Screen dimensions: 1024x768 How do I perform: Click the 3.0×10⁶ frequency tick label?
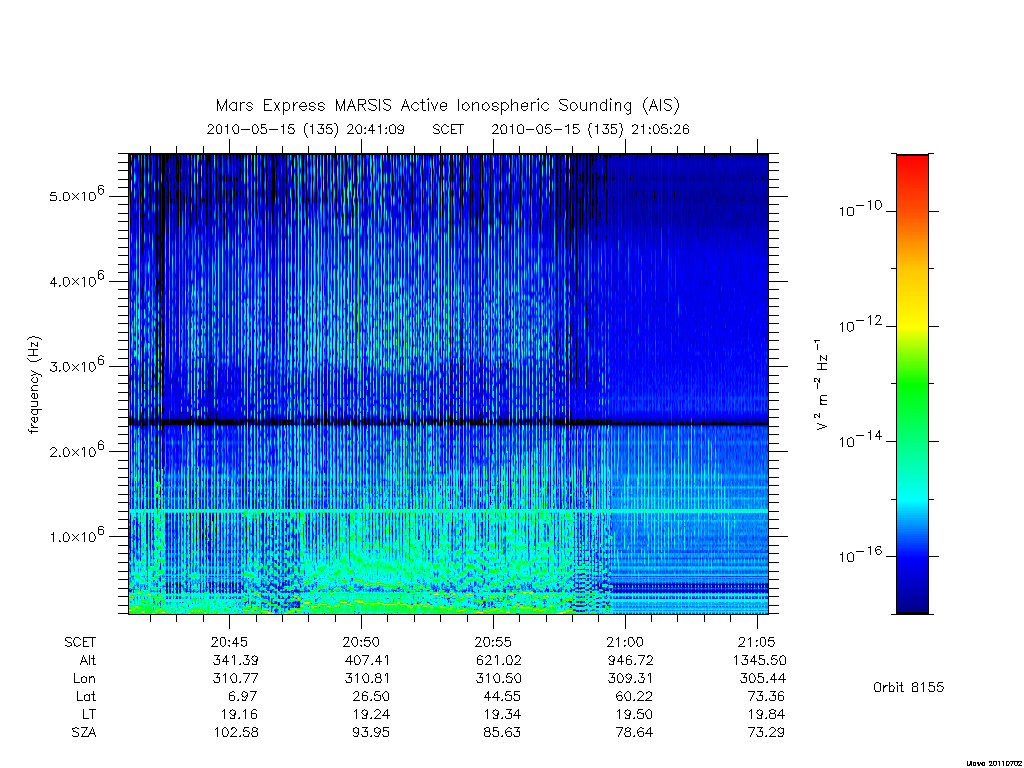76,365
